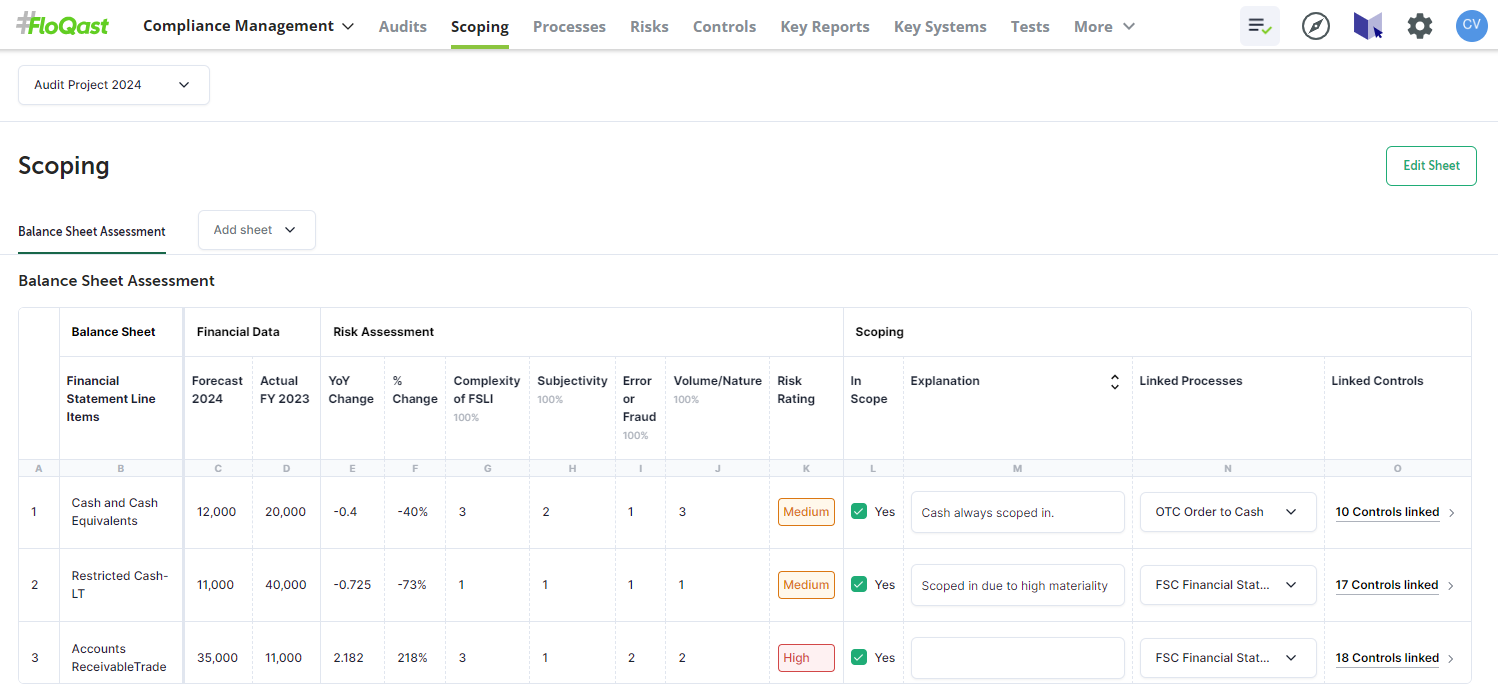Open arrow next to 10 Controls linked
1498x686 pixels.
(x=1451, y=513)
